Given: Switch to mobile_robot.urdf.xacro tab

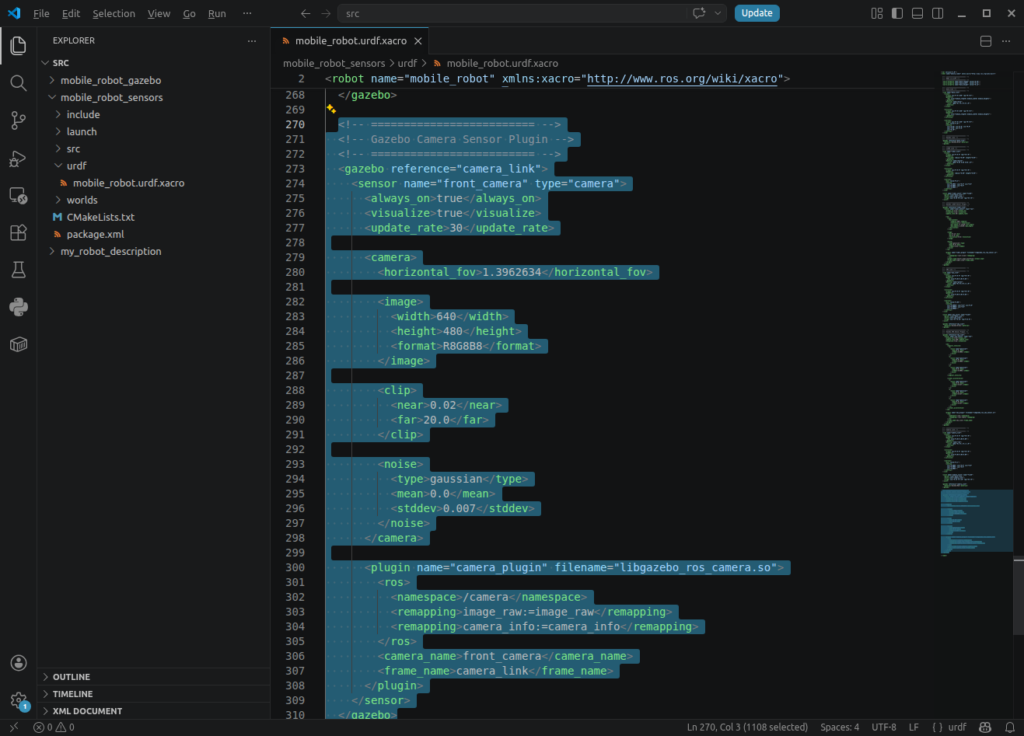Looking at the screenshot, I should pyautogui.click(x=349, y=41).
